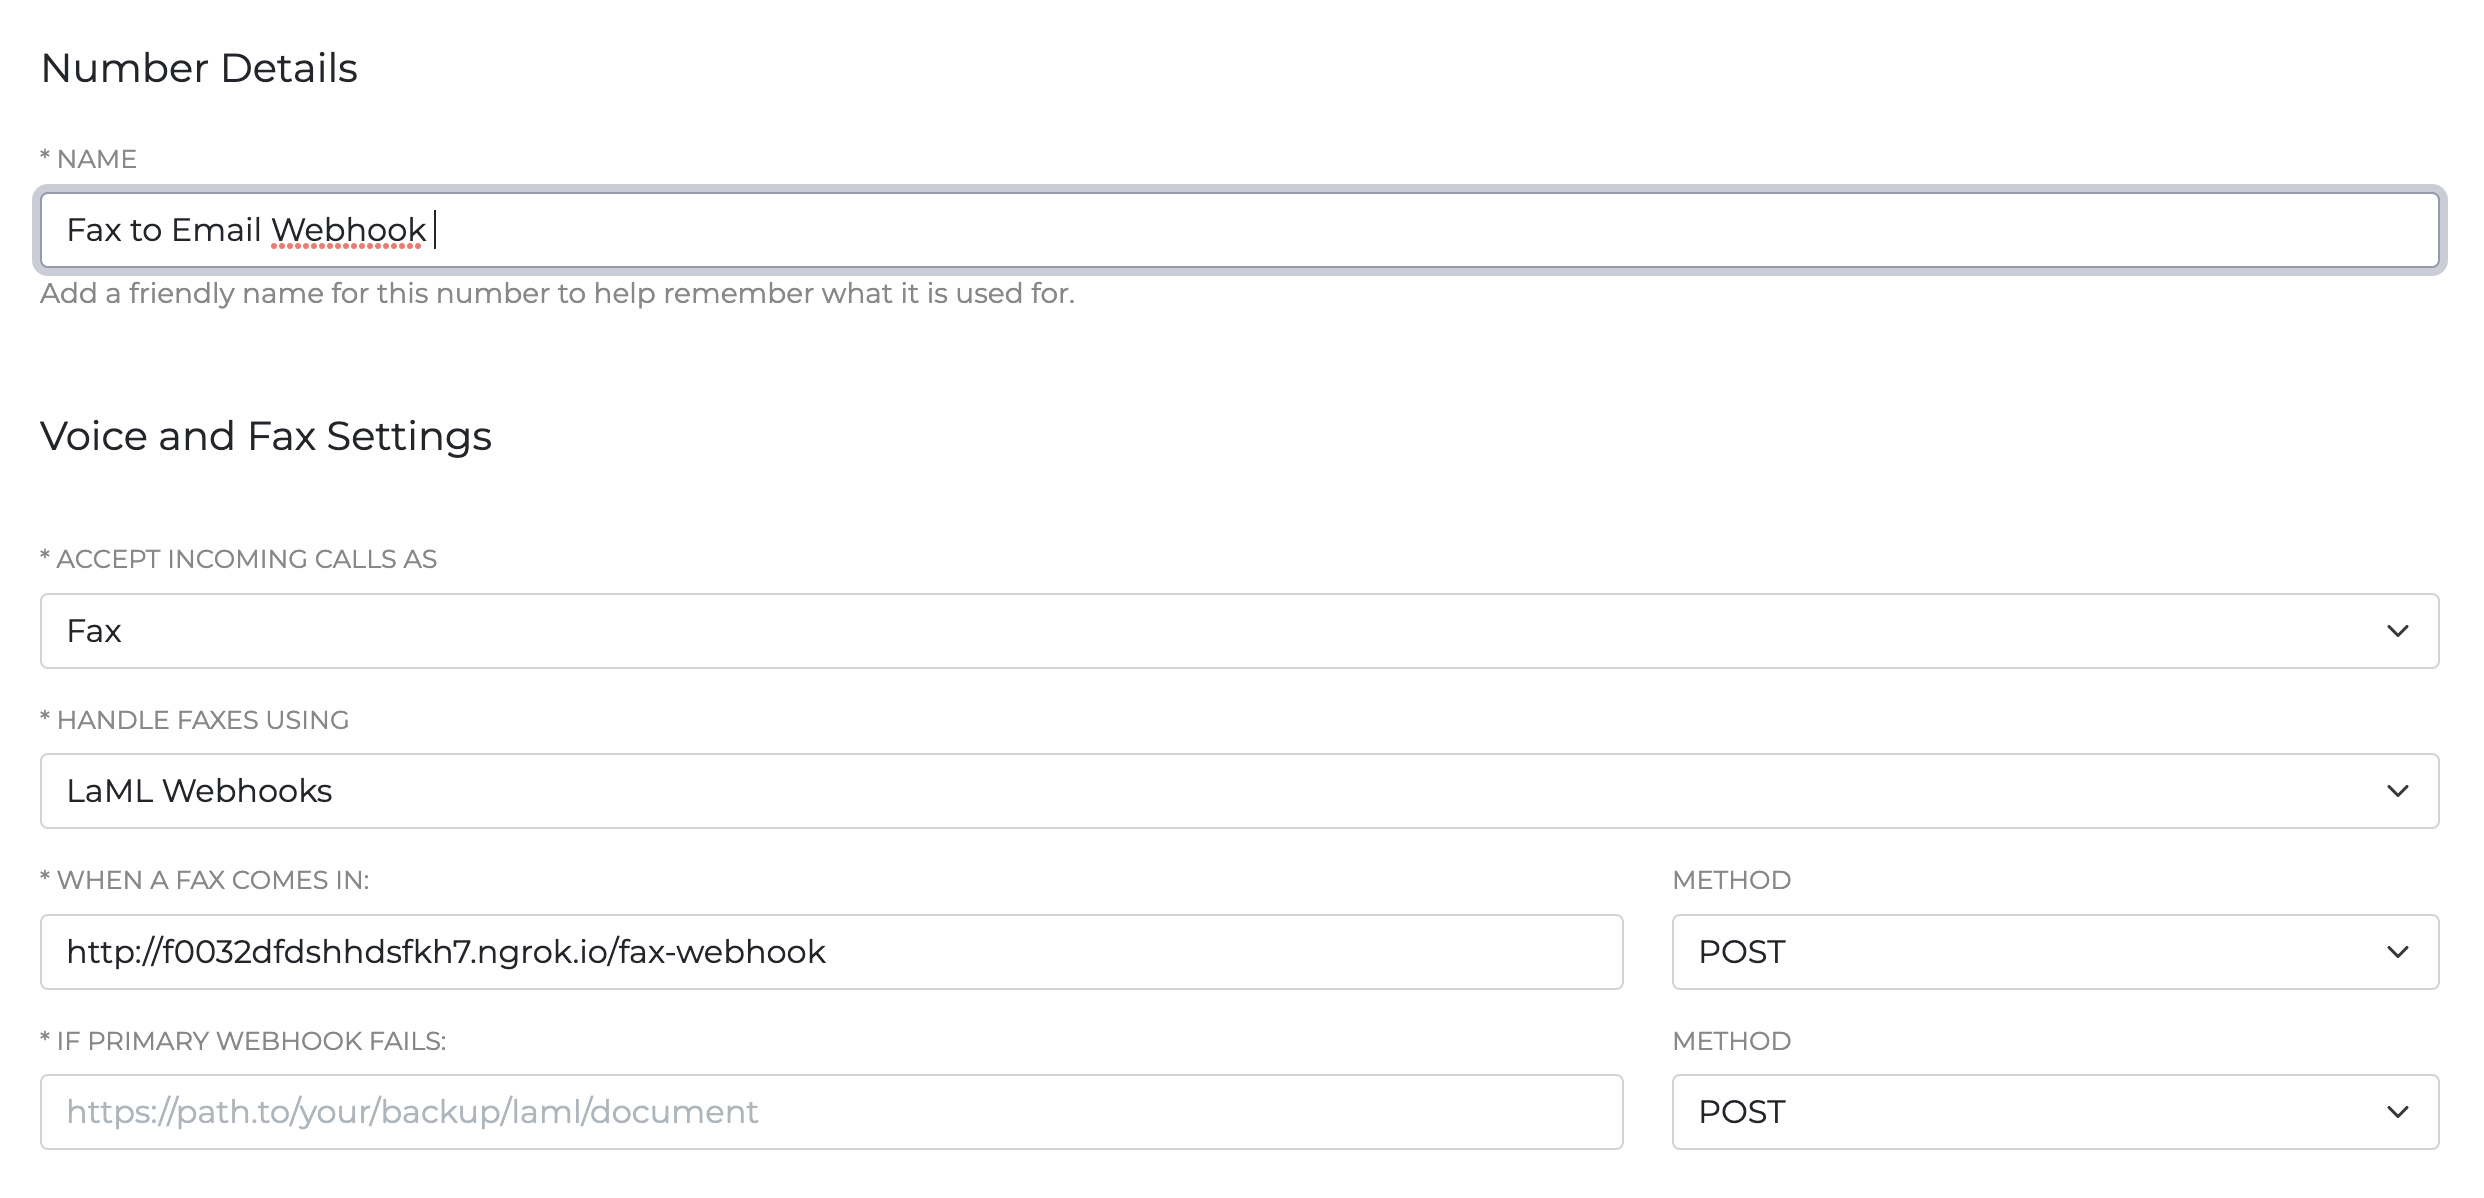Click the ngrok webhook URL text
Image resolution: width=2484 pixels, height=1198 pixels.
click(x=446, y=952)
